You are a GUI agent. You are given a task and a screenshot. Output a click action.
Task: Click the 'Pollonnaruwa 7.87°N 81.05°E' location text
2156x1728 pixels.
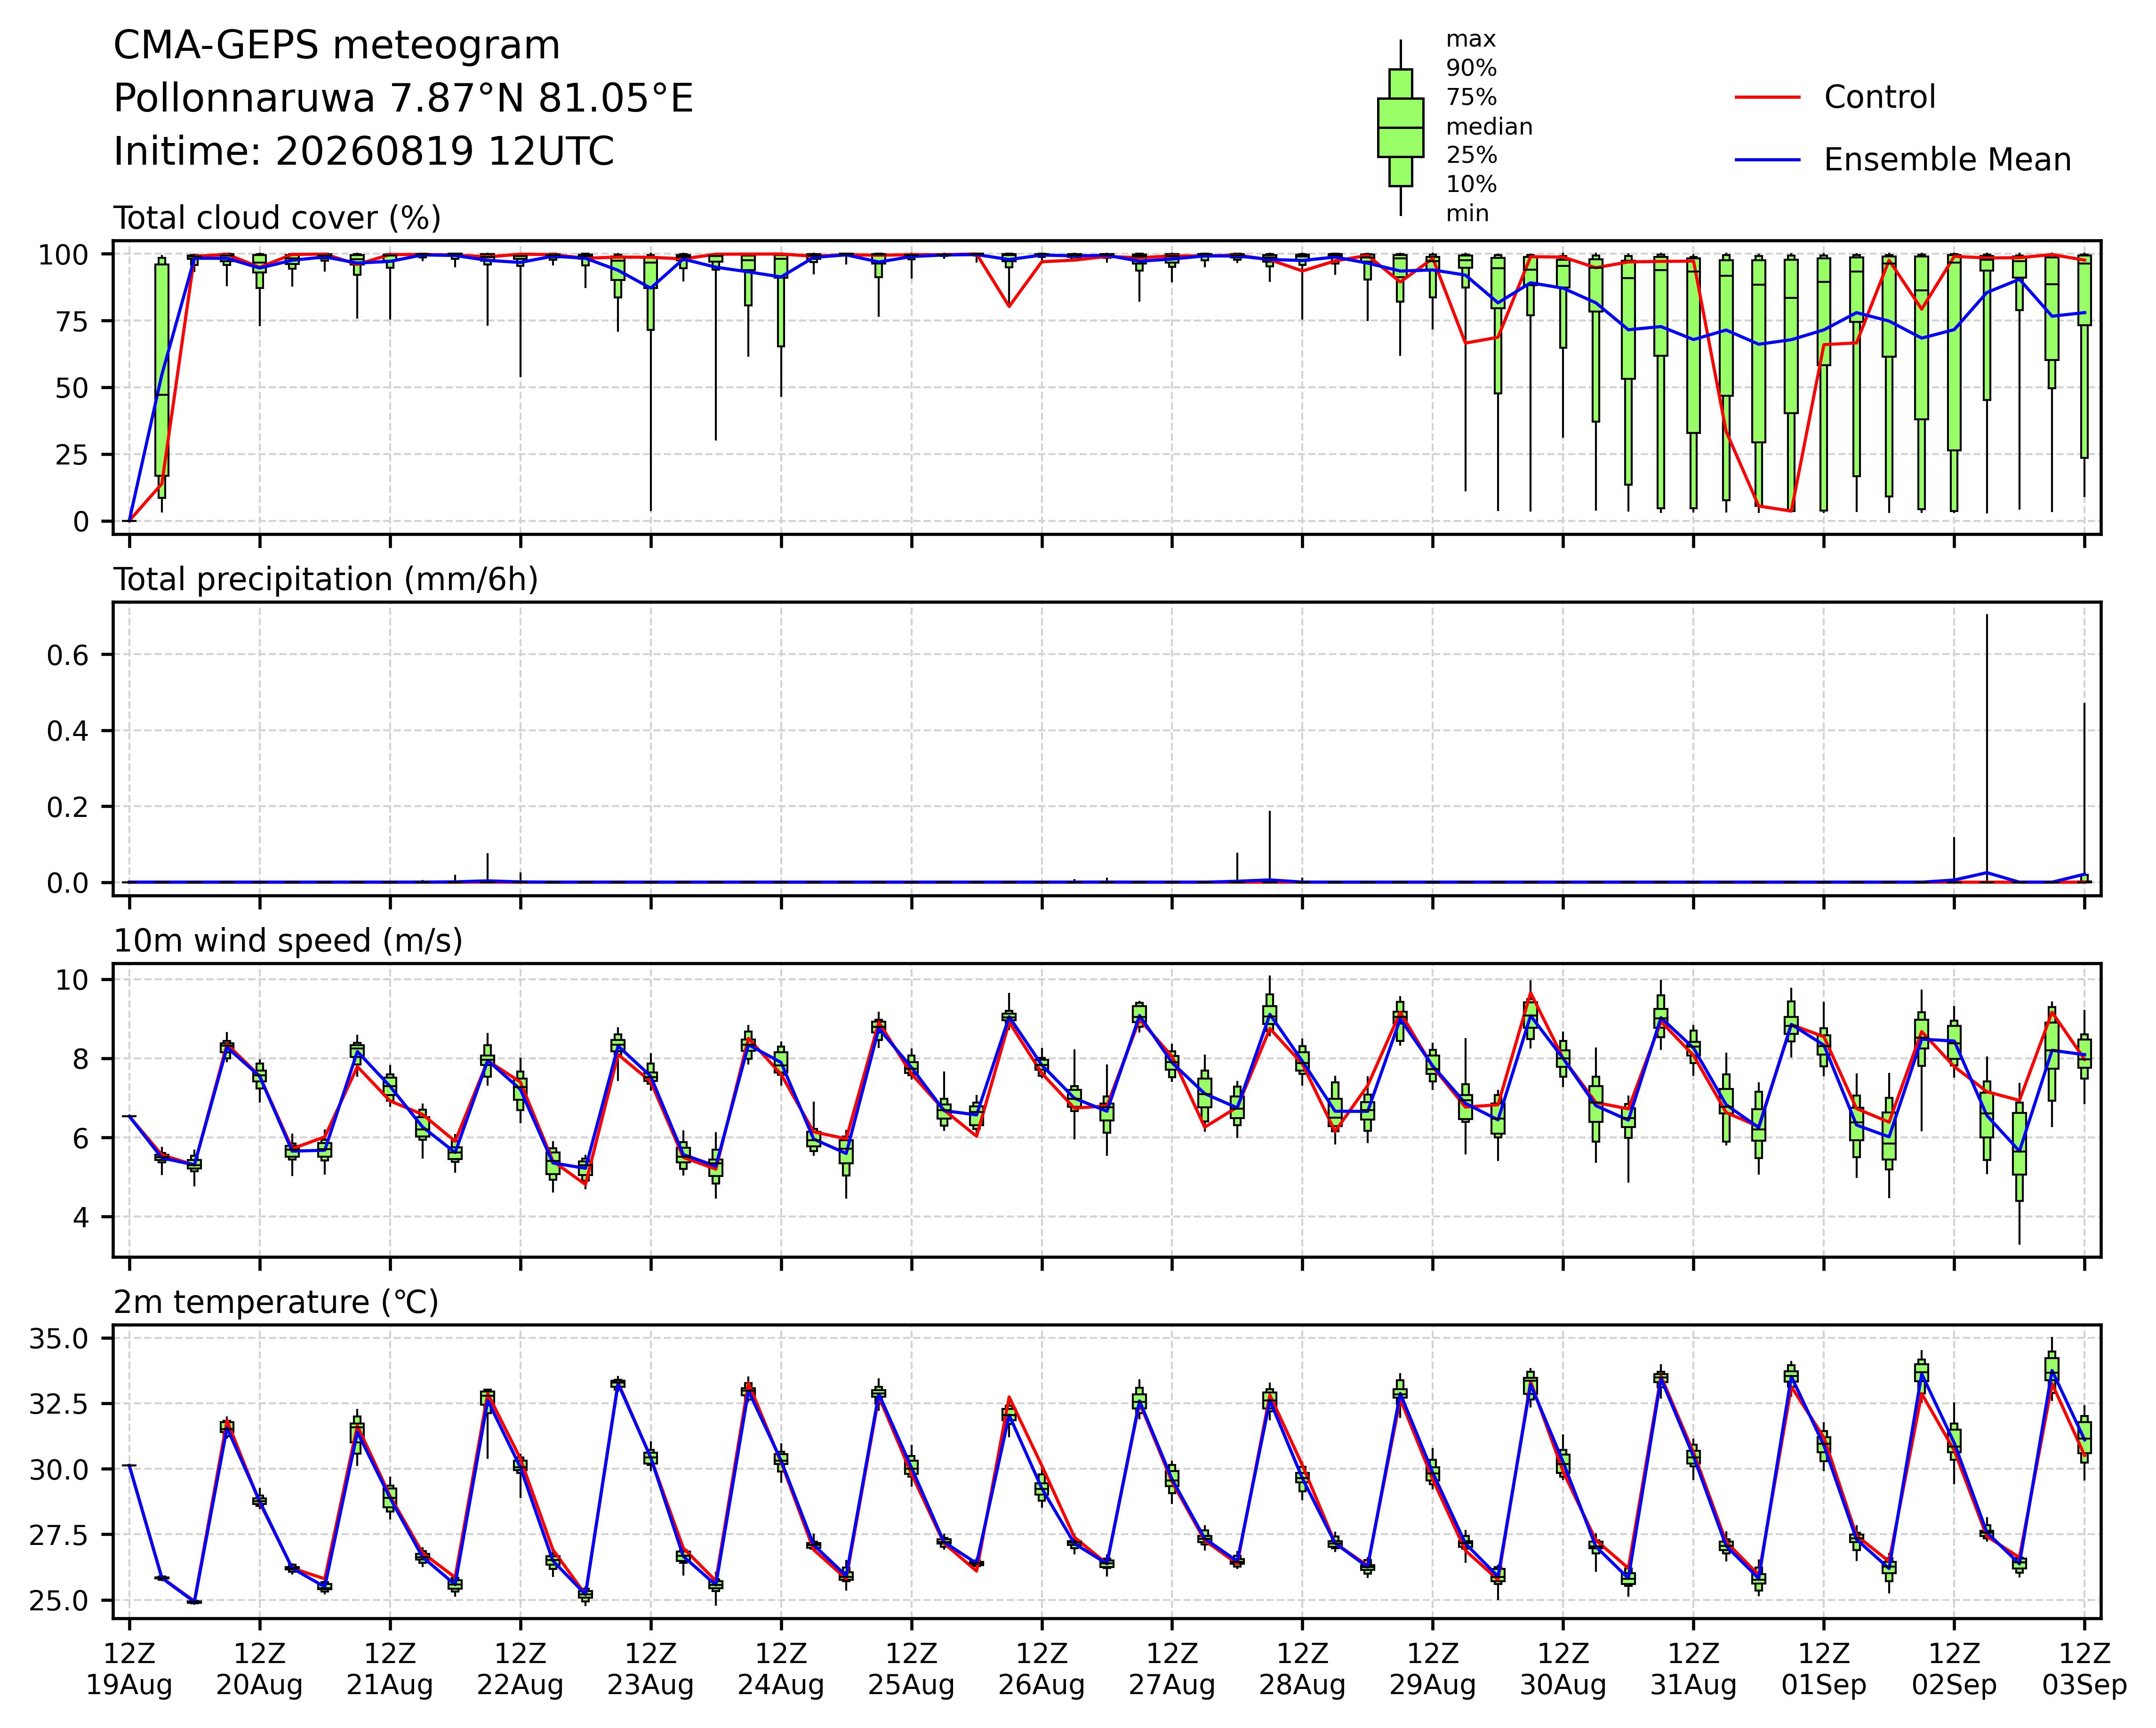(x=403, y=99)
